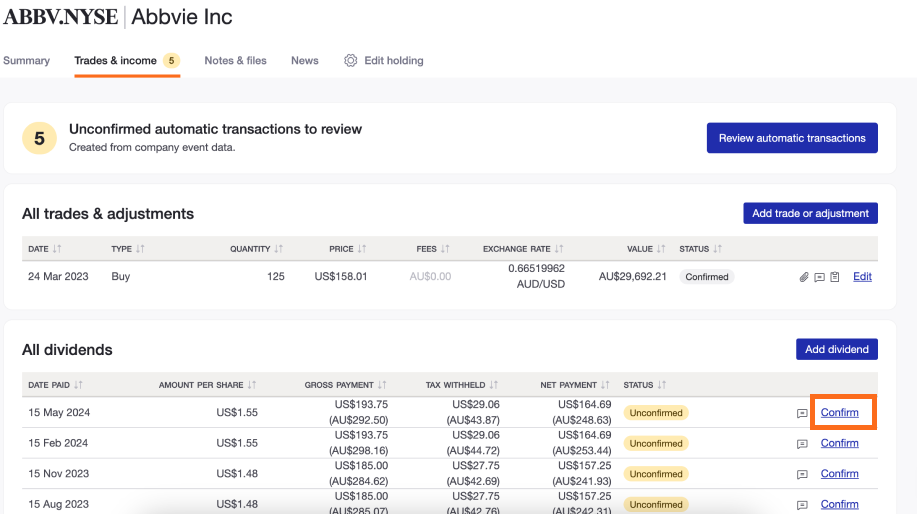Sort dividends by Amount Per Share

[252, 385]
